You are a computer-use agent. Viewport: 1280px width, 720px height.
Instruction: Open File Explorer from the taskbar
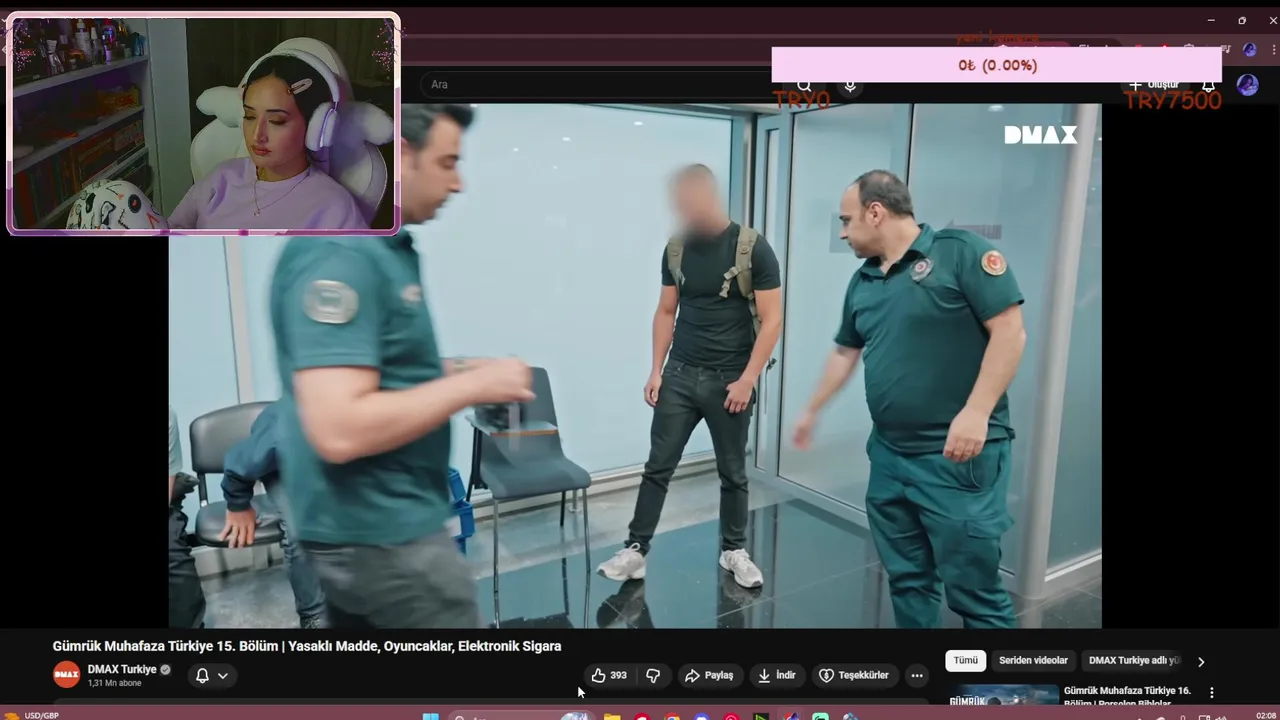pyautogui.click(x=612, y=716)
